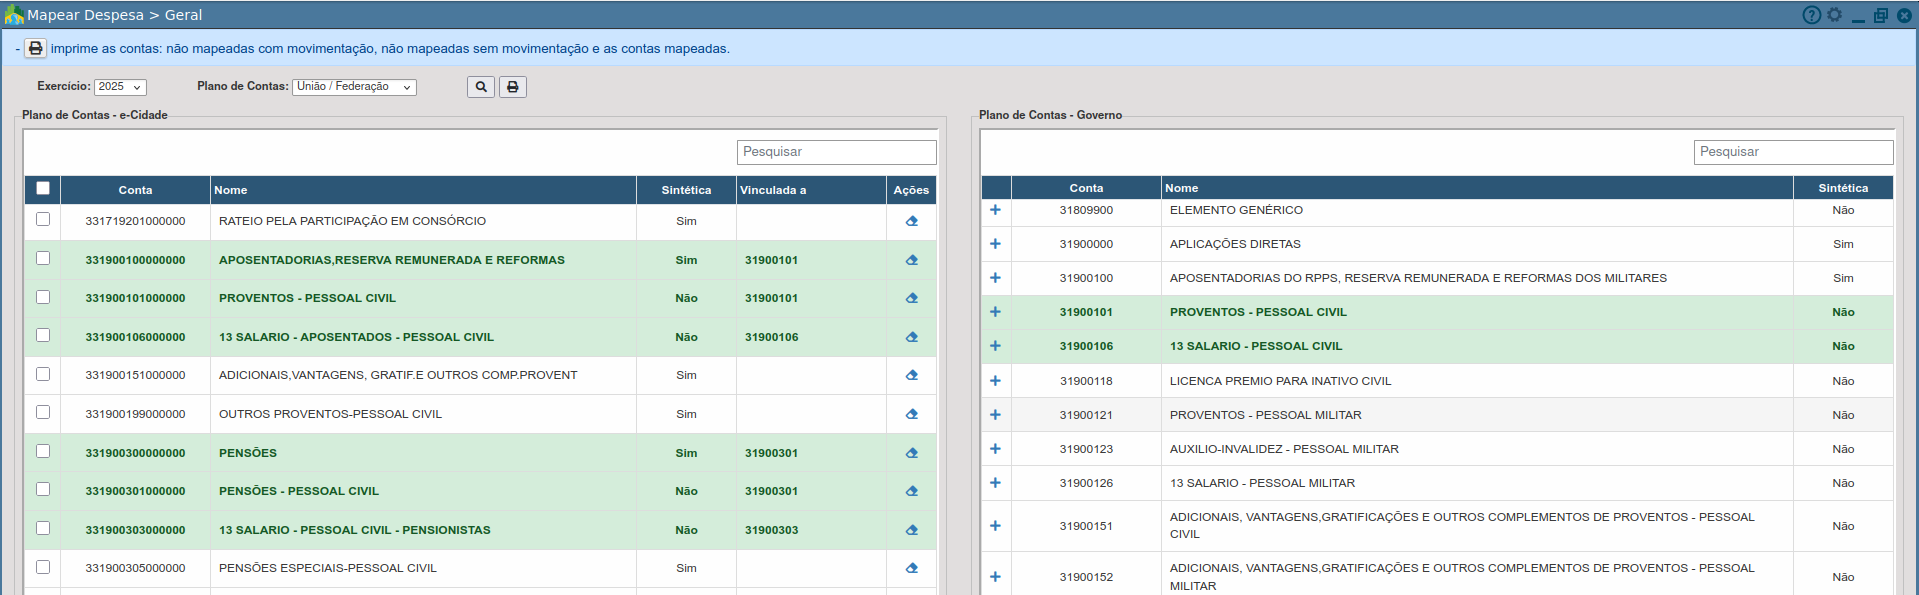Image resolution: width=1919 pixels, height=595 pixels.
Task: Click the printer button next to the search button
Action: pos(512,87)
